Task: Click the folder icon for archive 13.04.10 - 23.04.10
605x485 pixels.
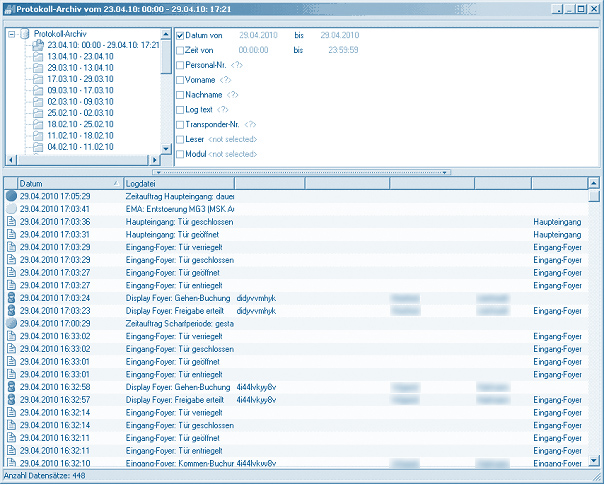Action: pyautogui.click(x=37, y=58)
